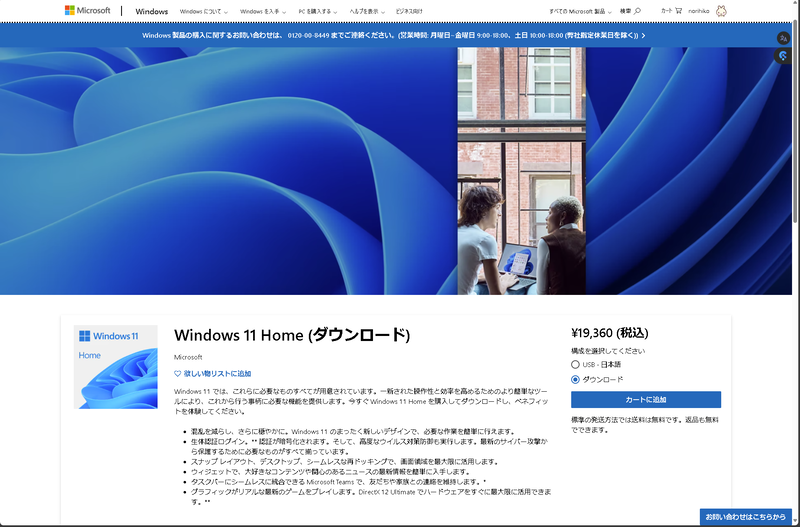Expand the Windows を入手 menu
The height and width of the screenshot is (527, 800).
[263, 11]
